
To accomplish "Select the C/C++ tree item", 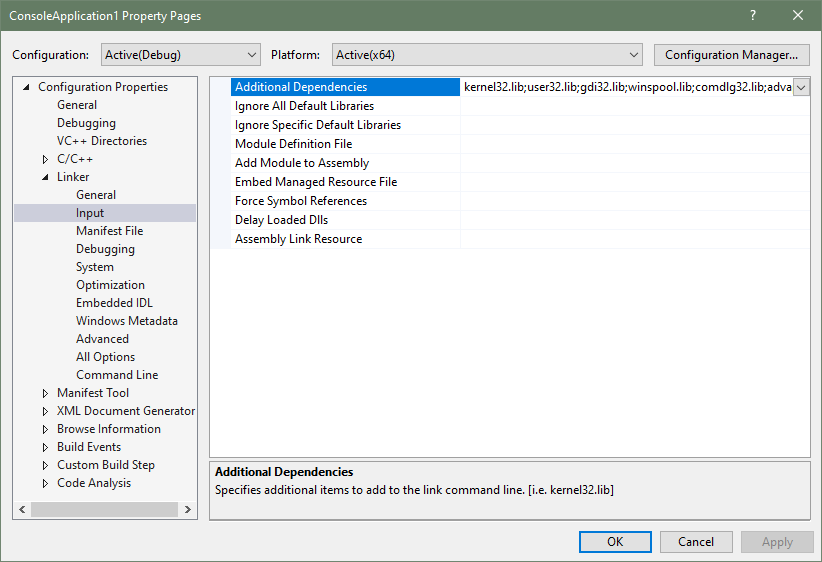I will (x=75, y=159).
